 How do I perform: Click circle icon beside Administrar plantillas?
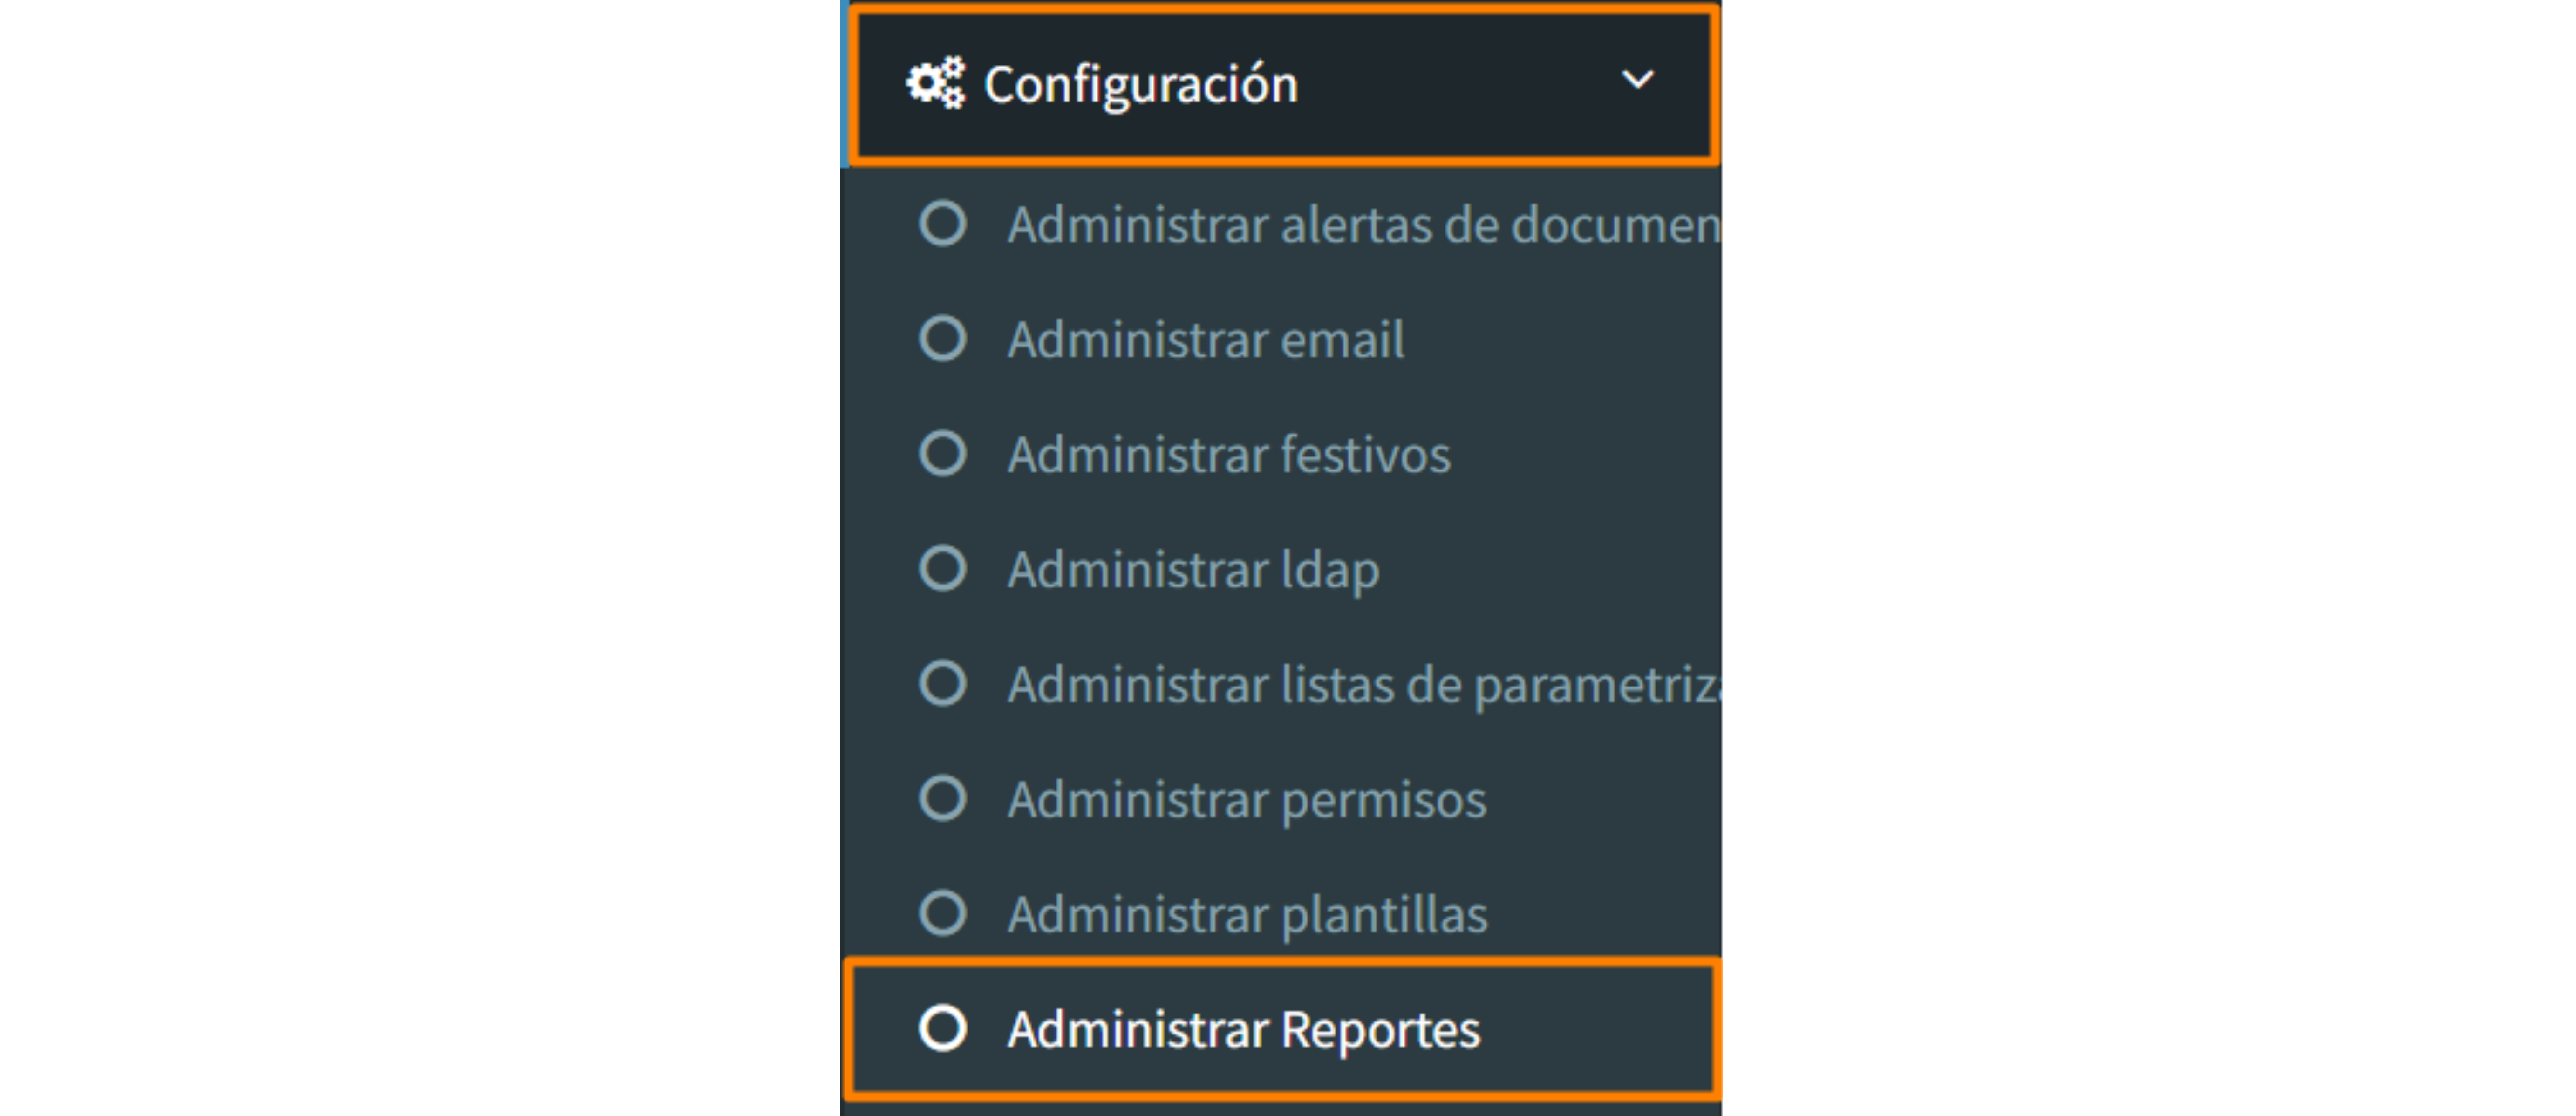click(942, 913)
